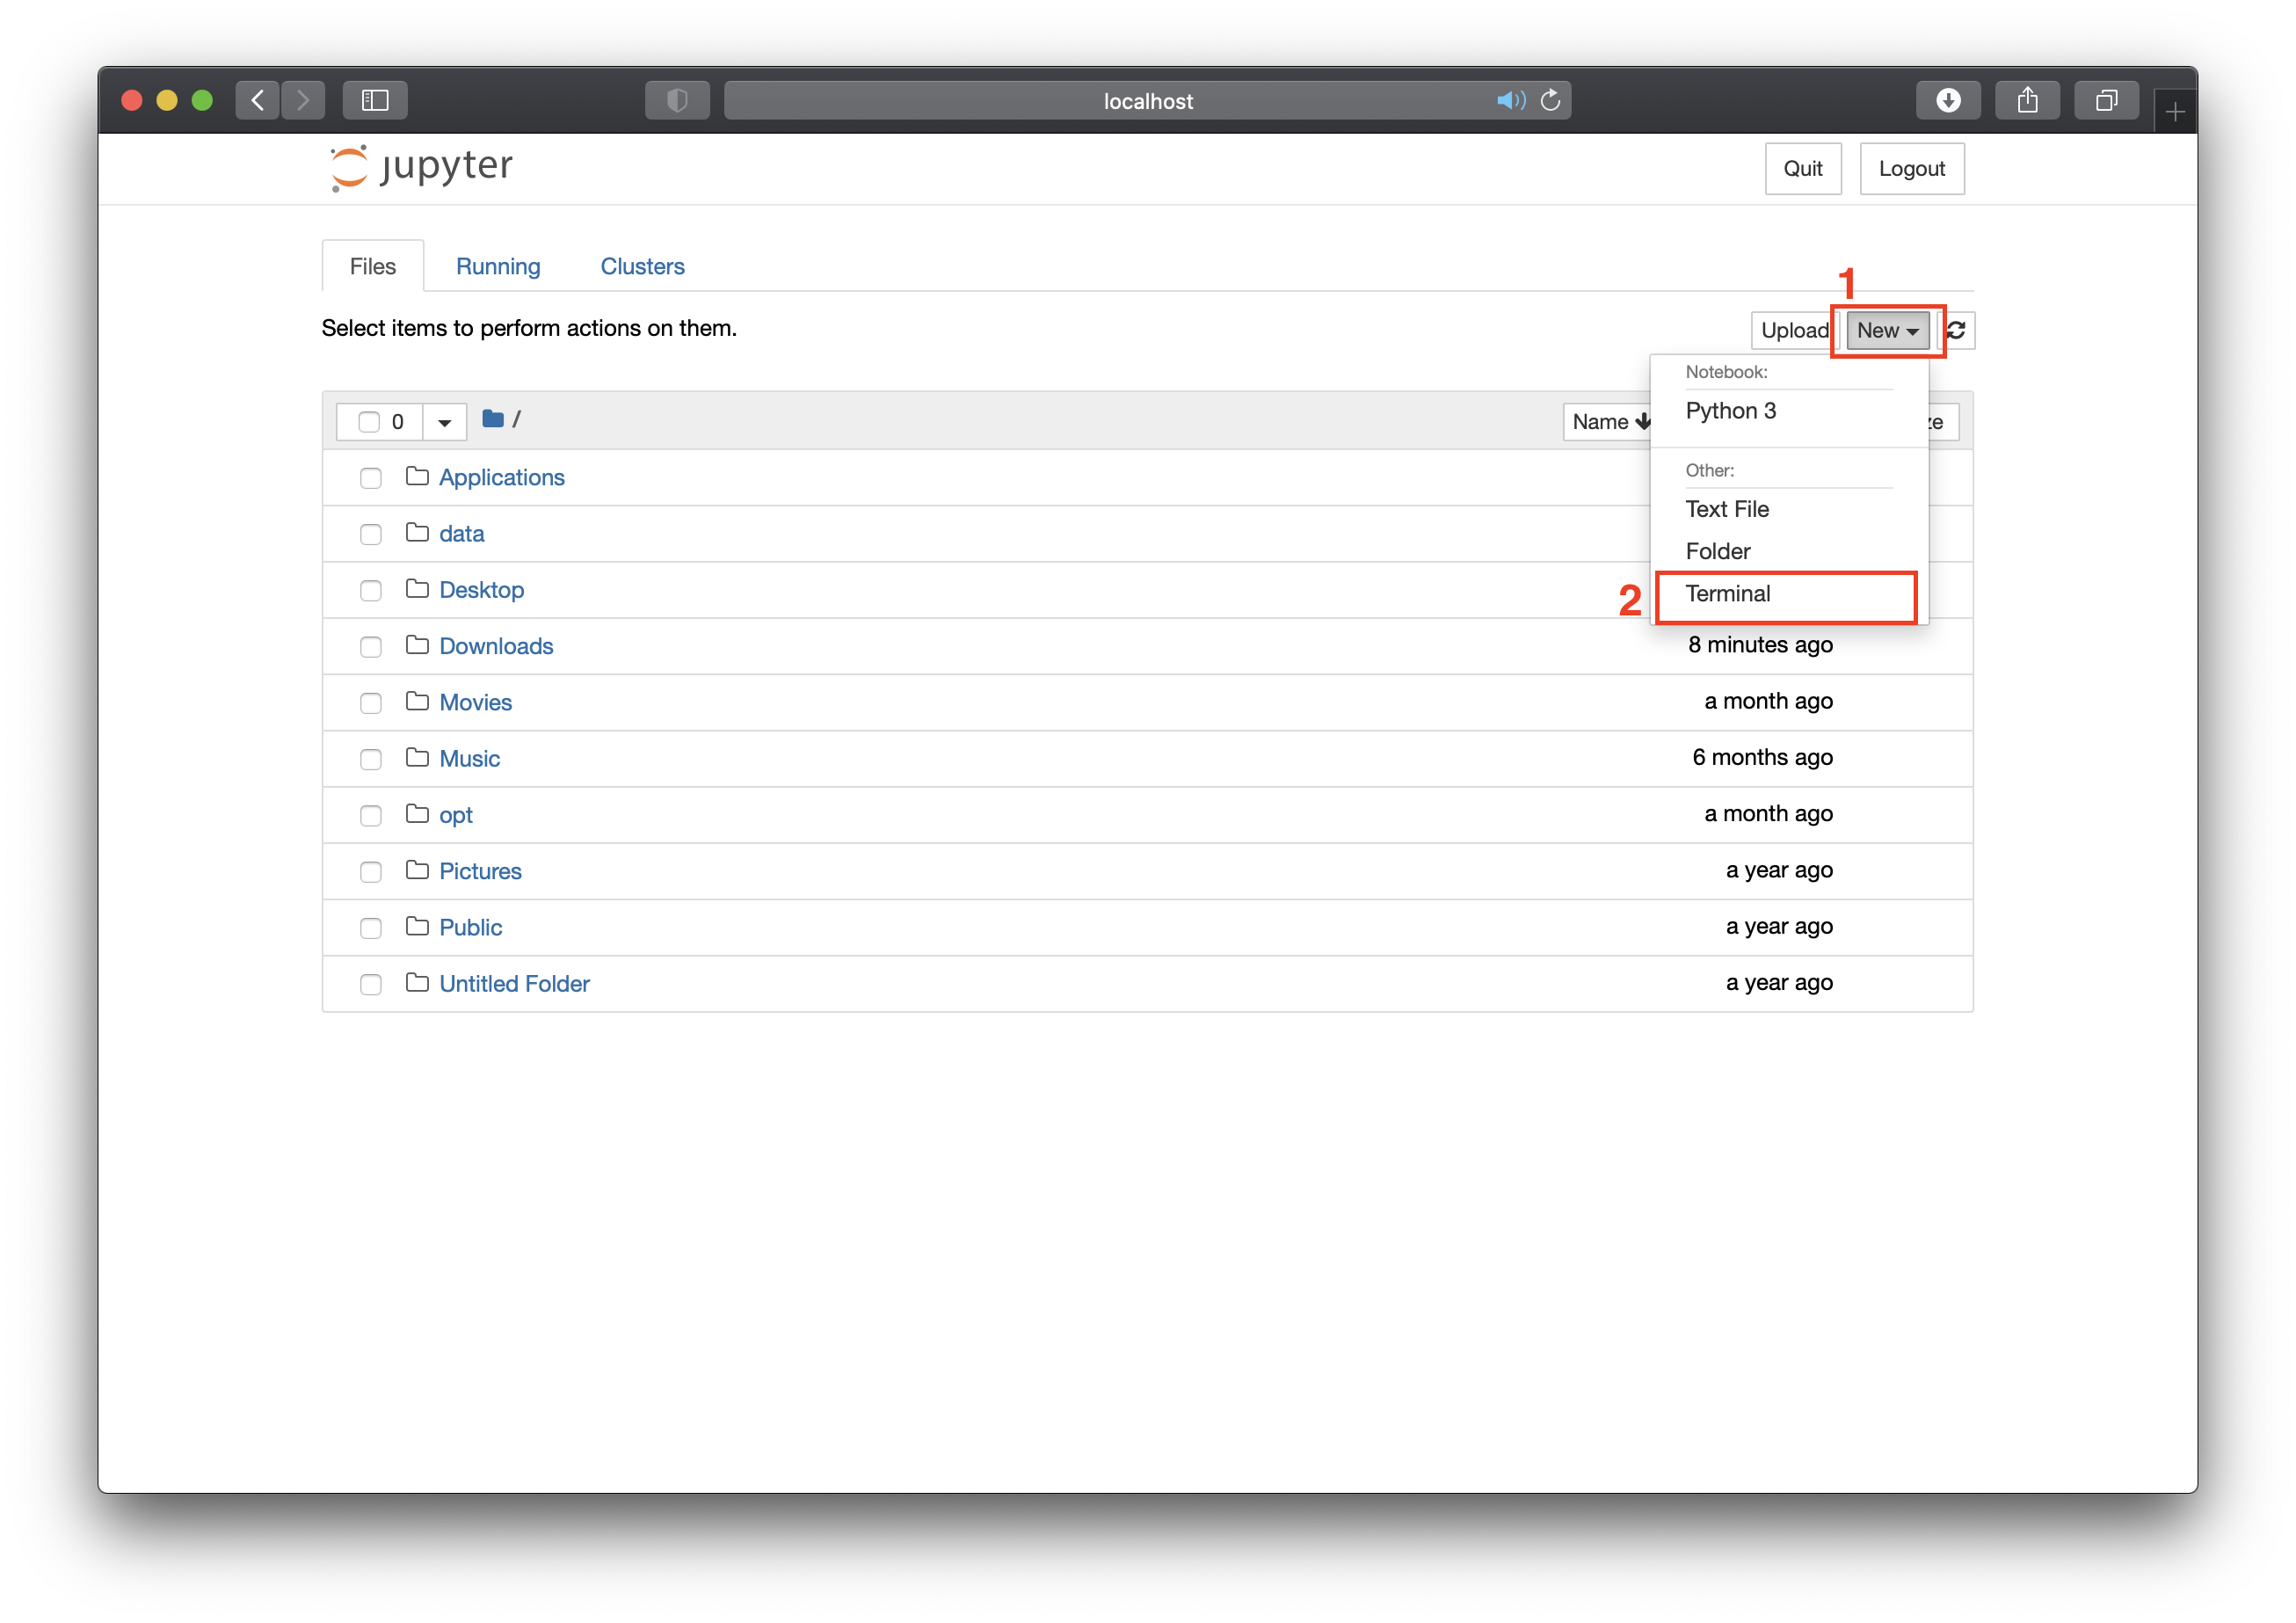Screen dimensions: 2296x1623
Task: Click the Safari share icon
Action: [x=2027, y=100]
